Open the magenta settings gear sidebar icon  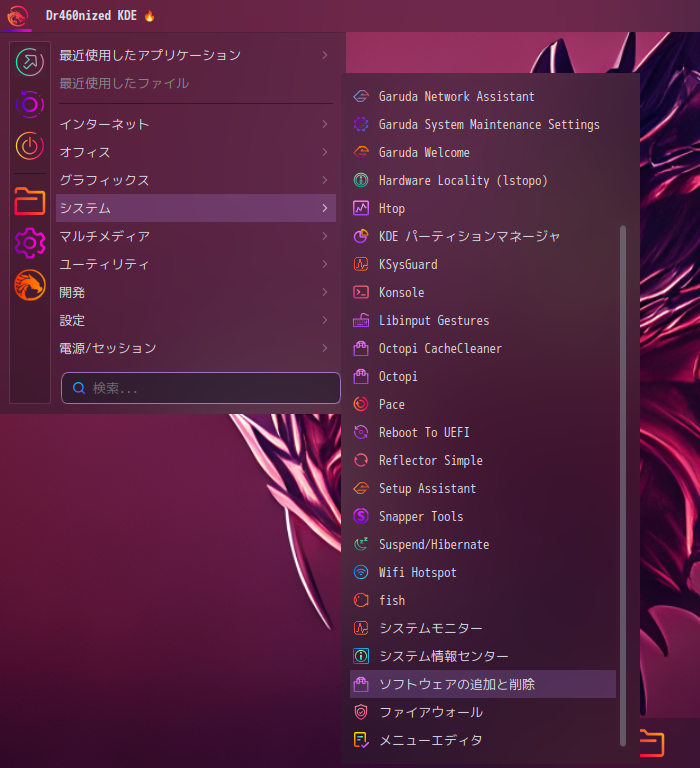pyautogui.click(x=30, y=243)
